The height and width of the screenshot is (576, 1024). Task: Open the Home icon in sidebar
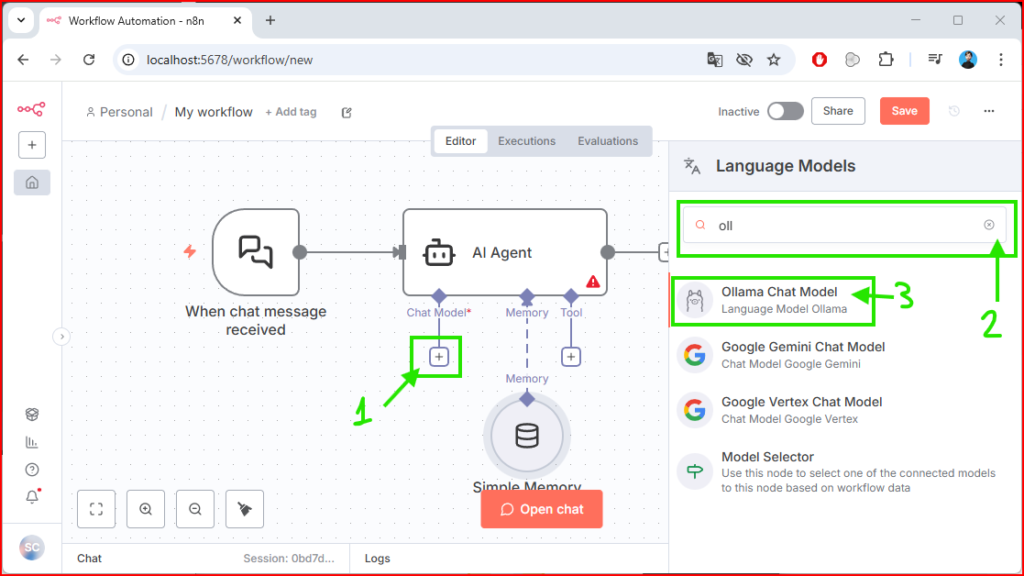pos(32,183)
